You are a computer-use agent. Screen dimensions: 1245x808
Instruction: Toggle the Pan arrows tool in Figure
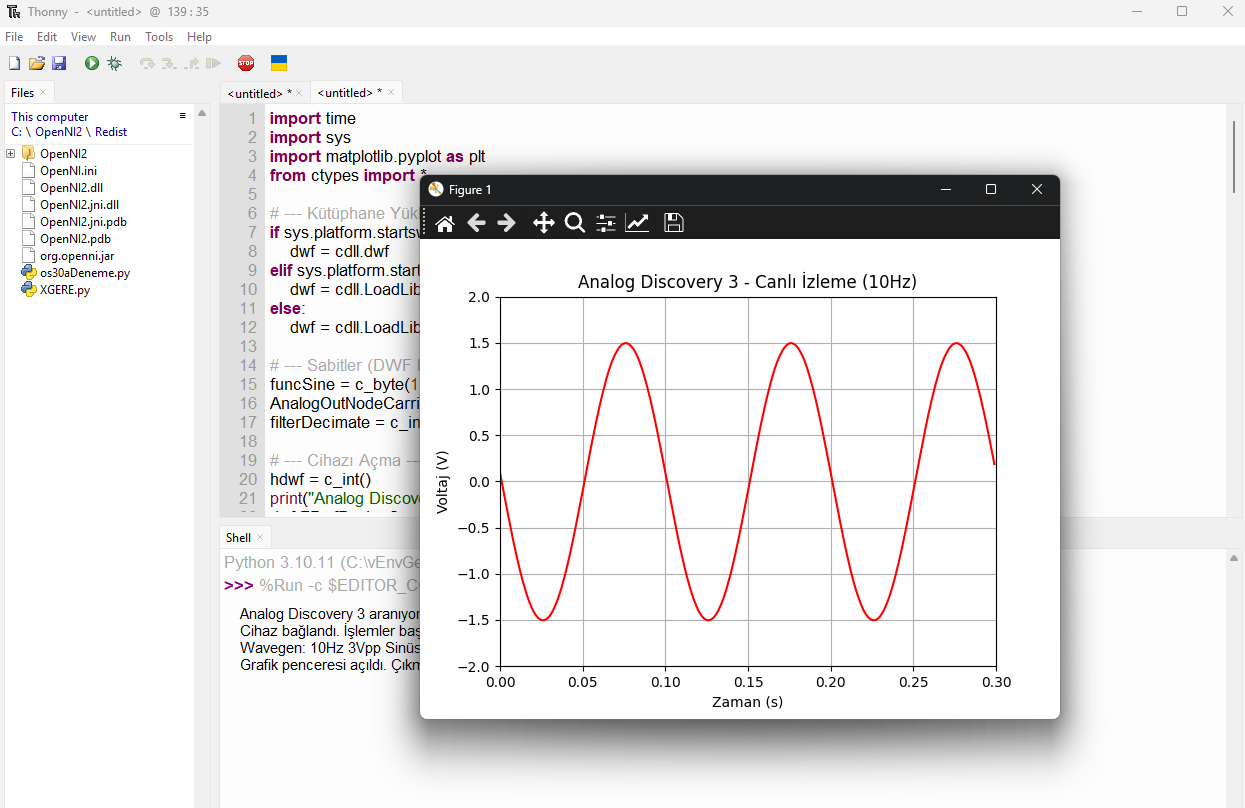click(543, 223)
